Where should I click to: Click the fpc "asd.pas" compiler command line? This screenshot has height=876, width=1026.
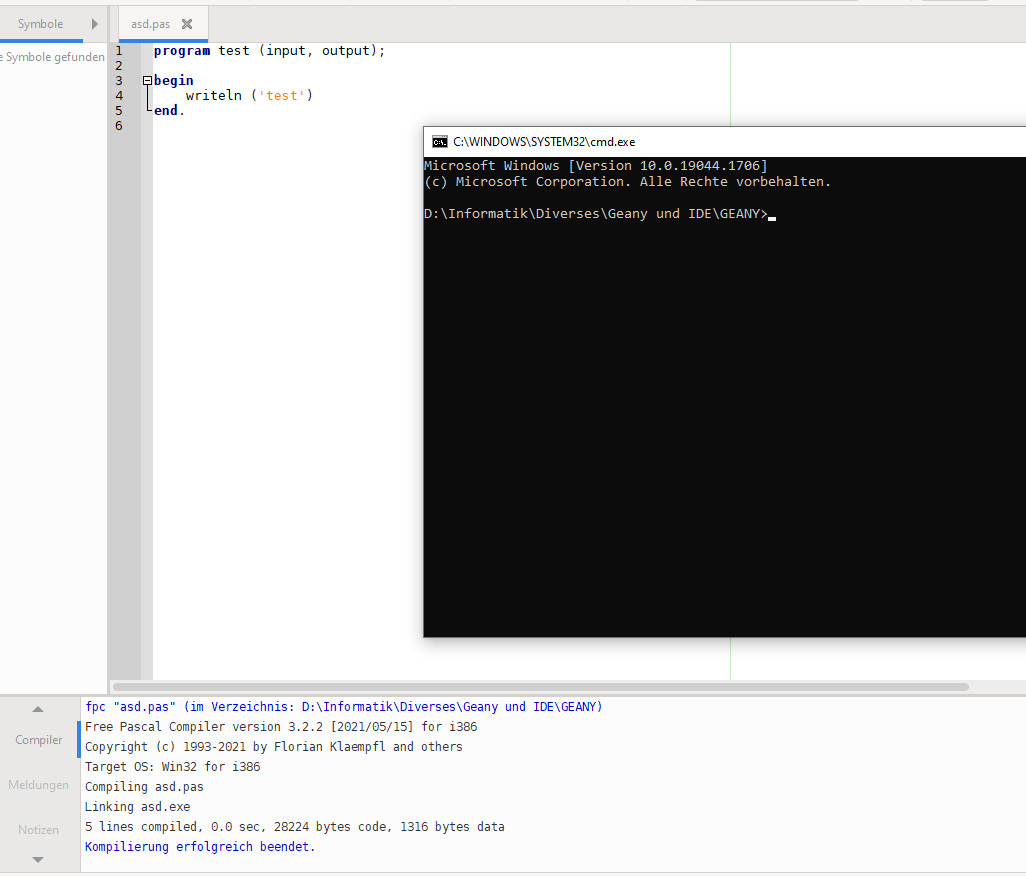click(344, 707)
